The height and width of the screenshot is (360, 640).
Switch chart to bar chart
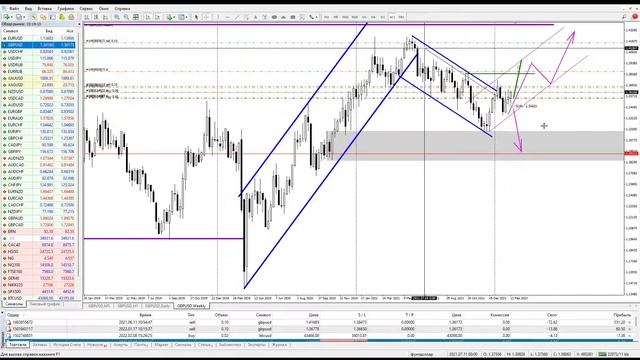(86, 17)
